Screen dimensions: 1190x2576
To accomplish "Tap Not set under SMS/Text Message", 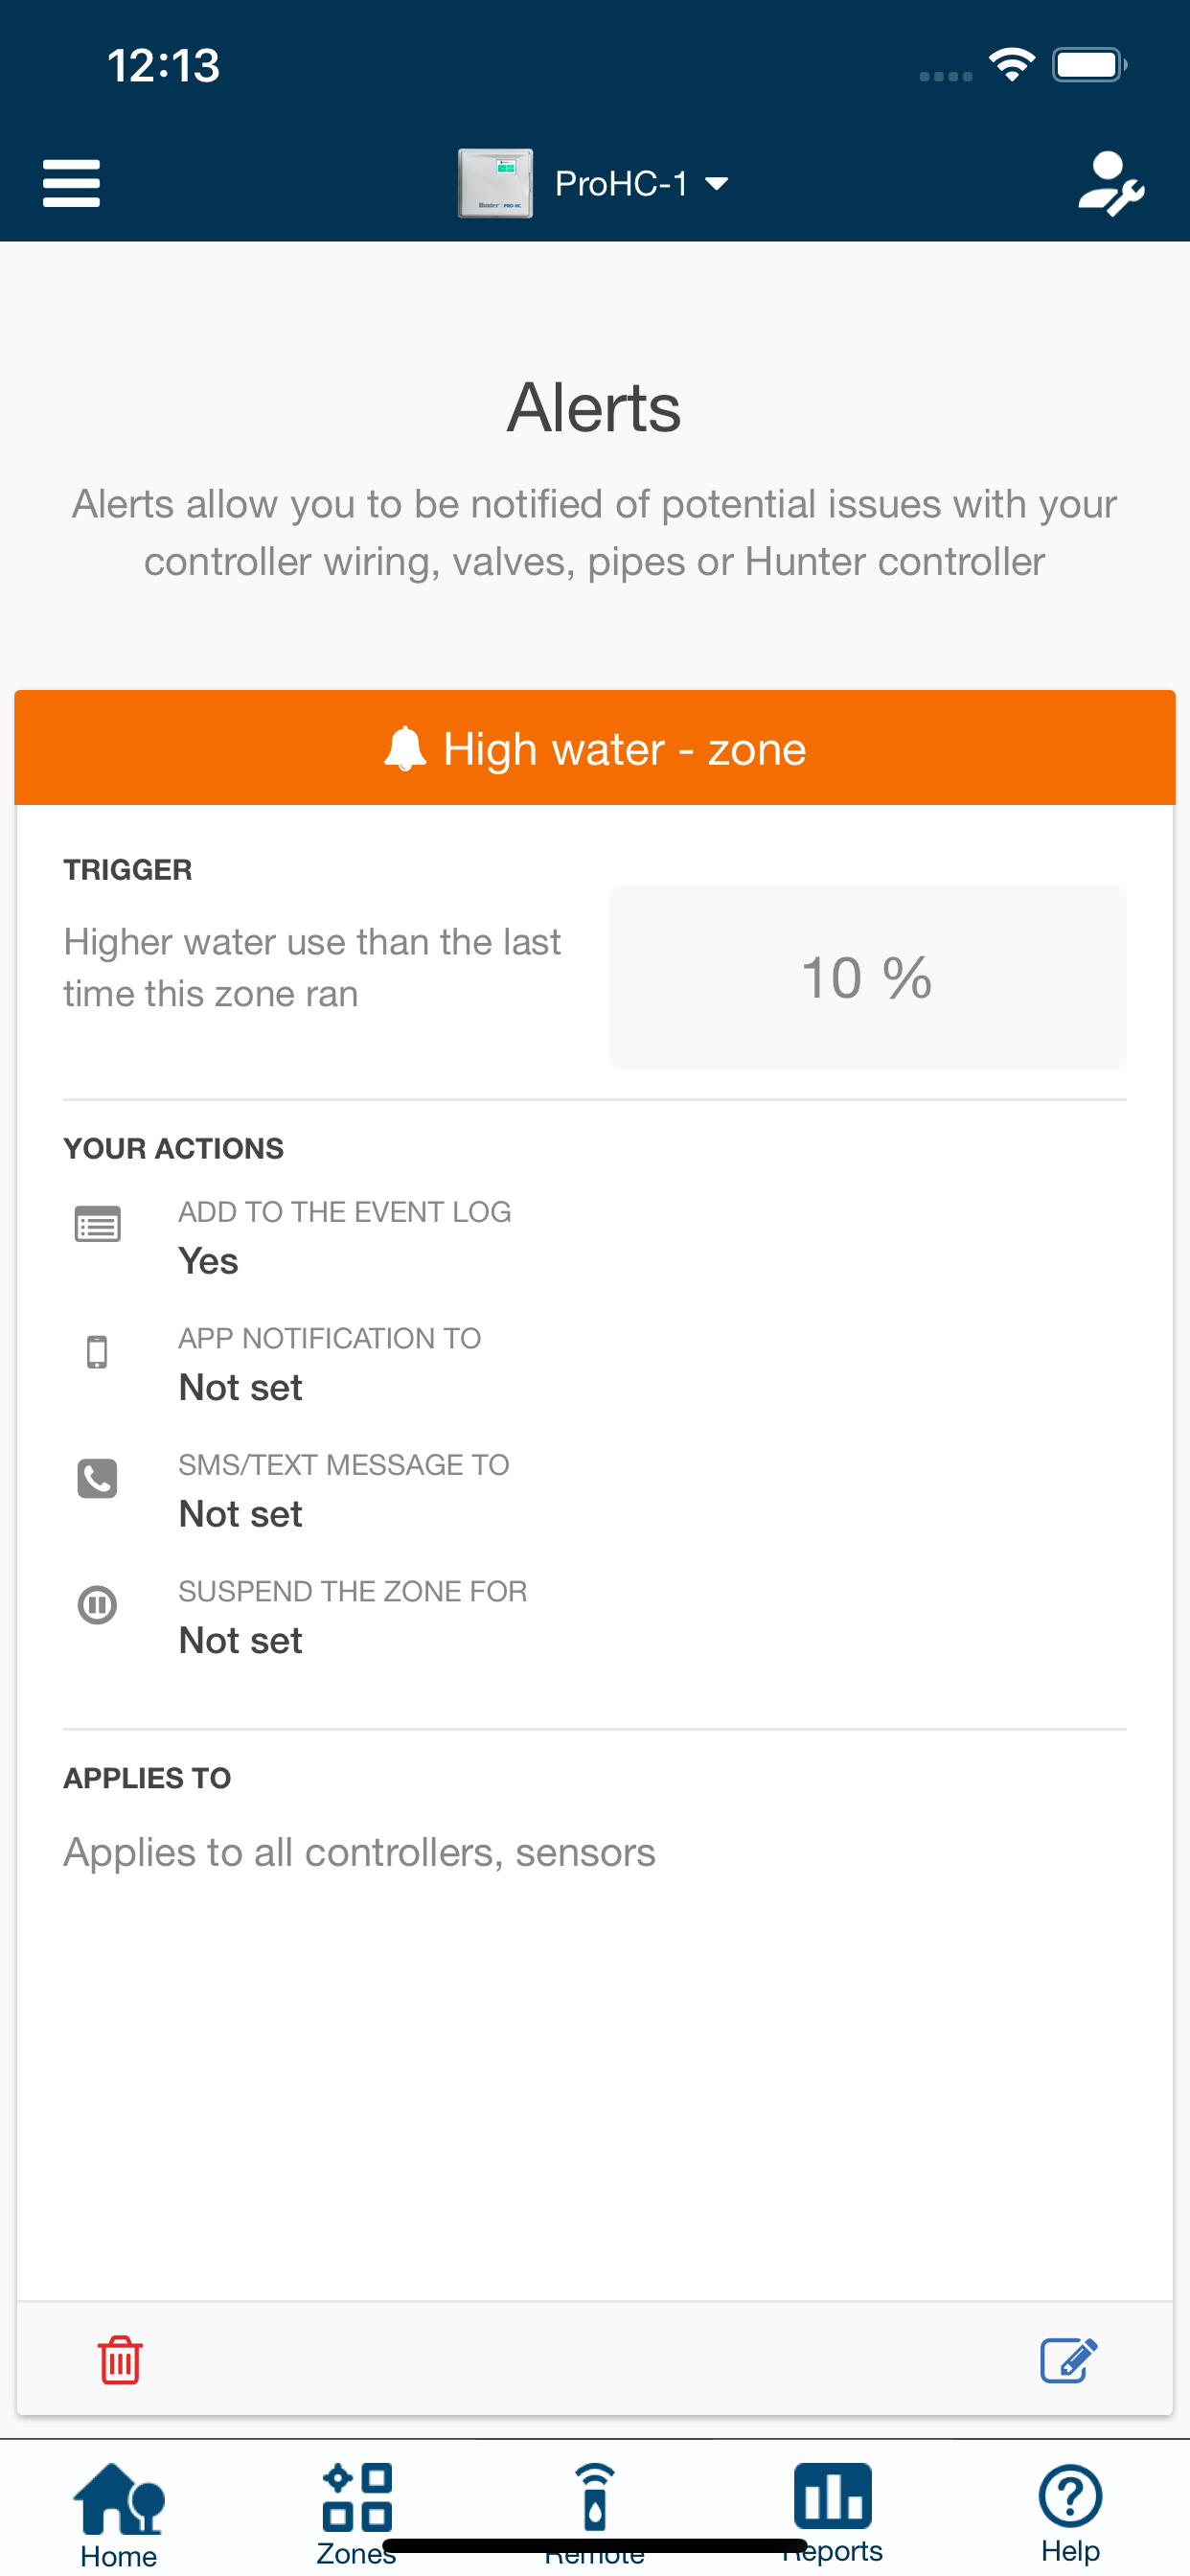I will tap(240, 1514).
